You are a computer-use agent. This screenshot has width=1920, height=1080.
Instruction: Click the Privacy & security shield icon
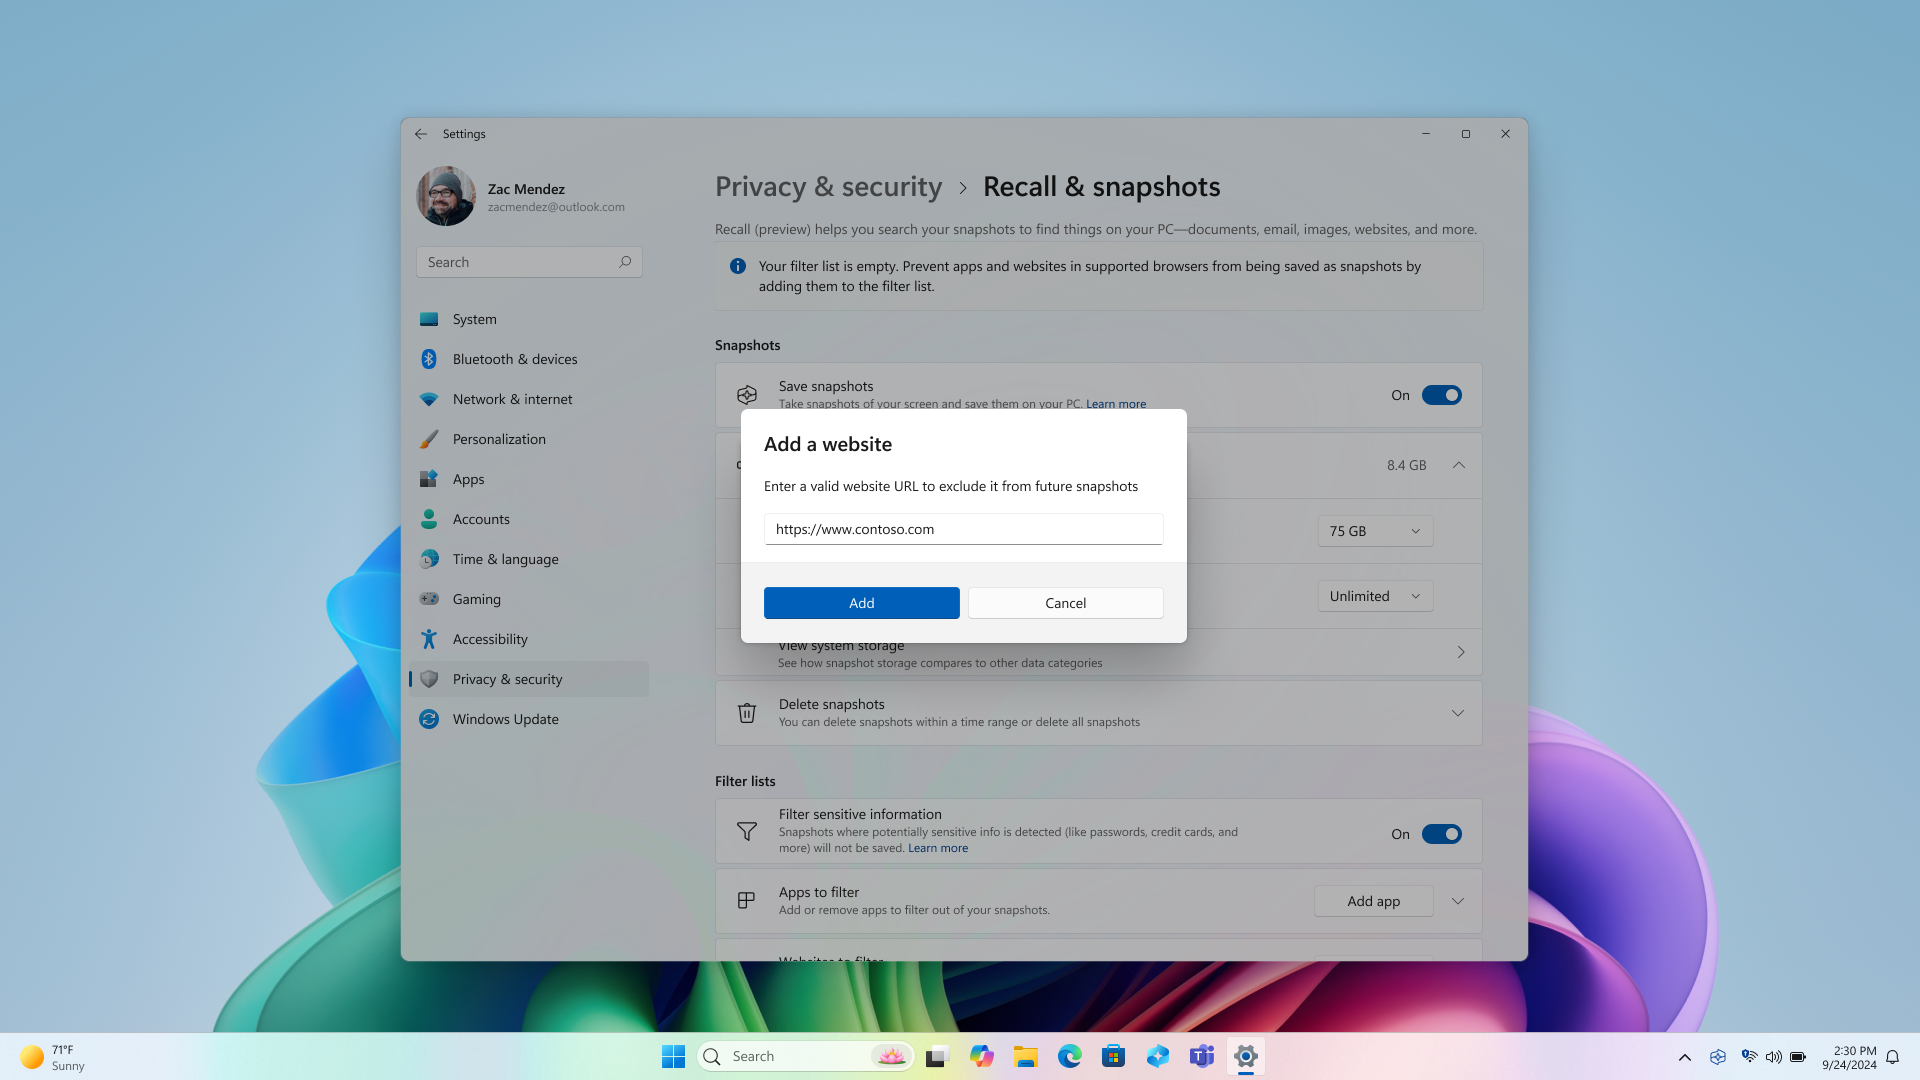(x=429, y=678)
